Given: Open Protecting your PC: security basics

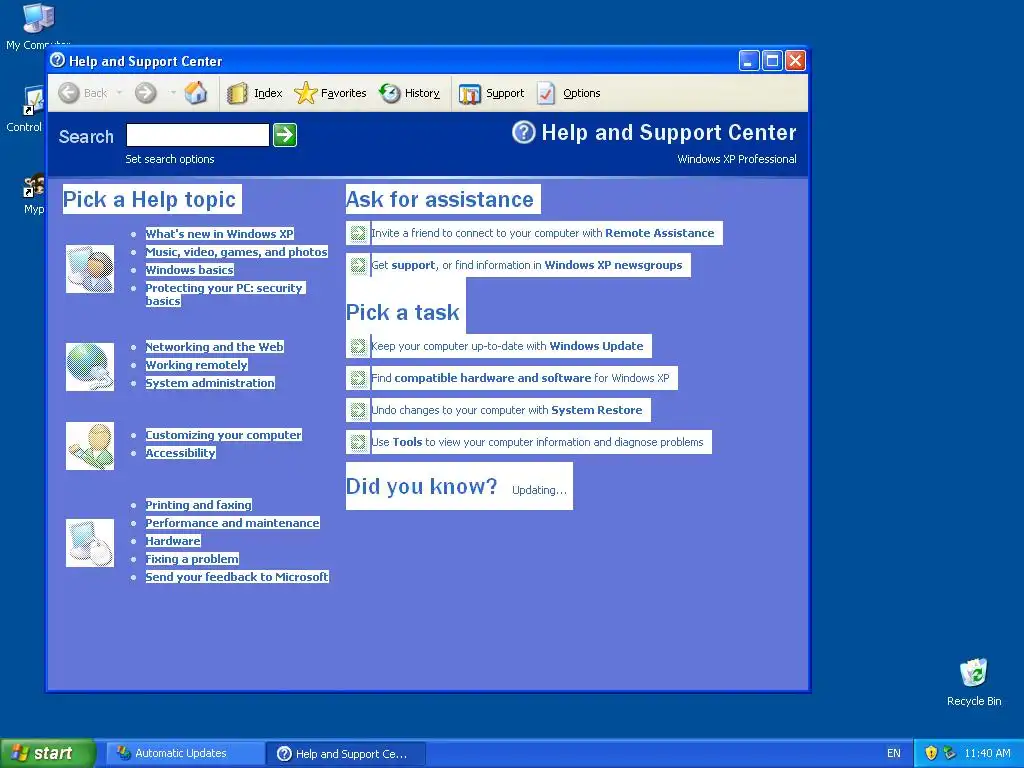Looking at the screenshot, I should coord(225,294).
